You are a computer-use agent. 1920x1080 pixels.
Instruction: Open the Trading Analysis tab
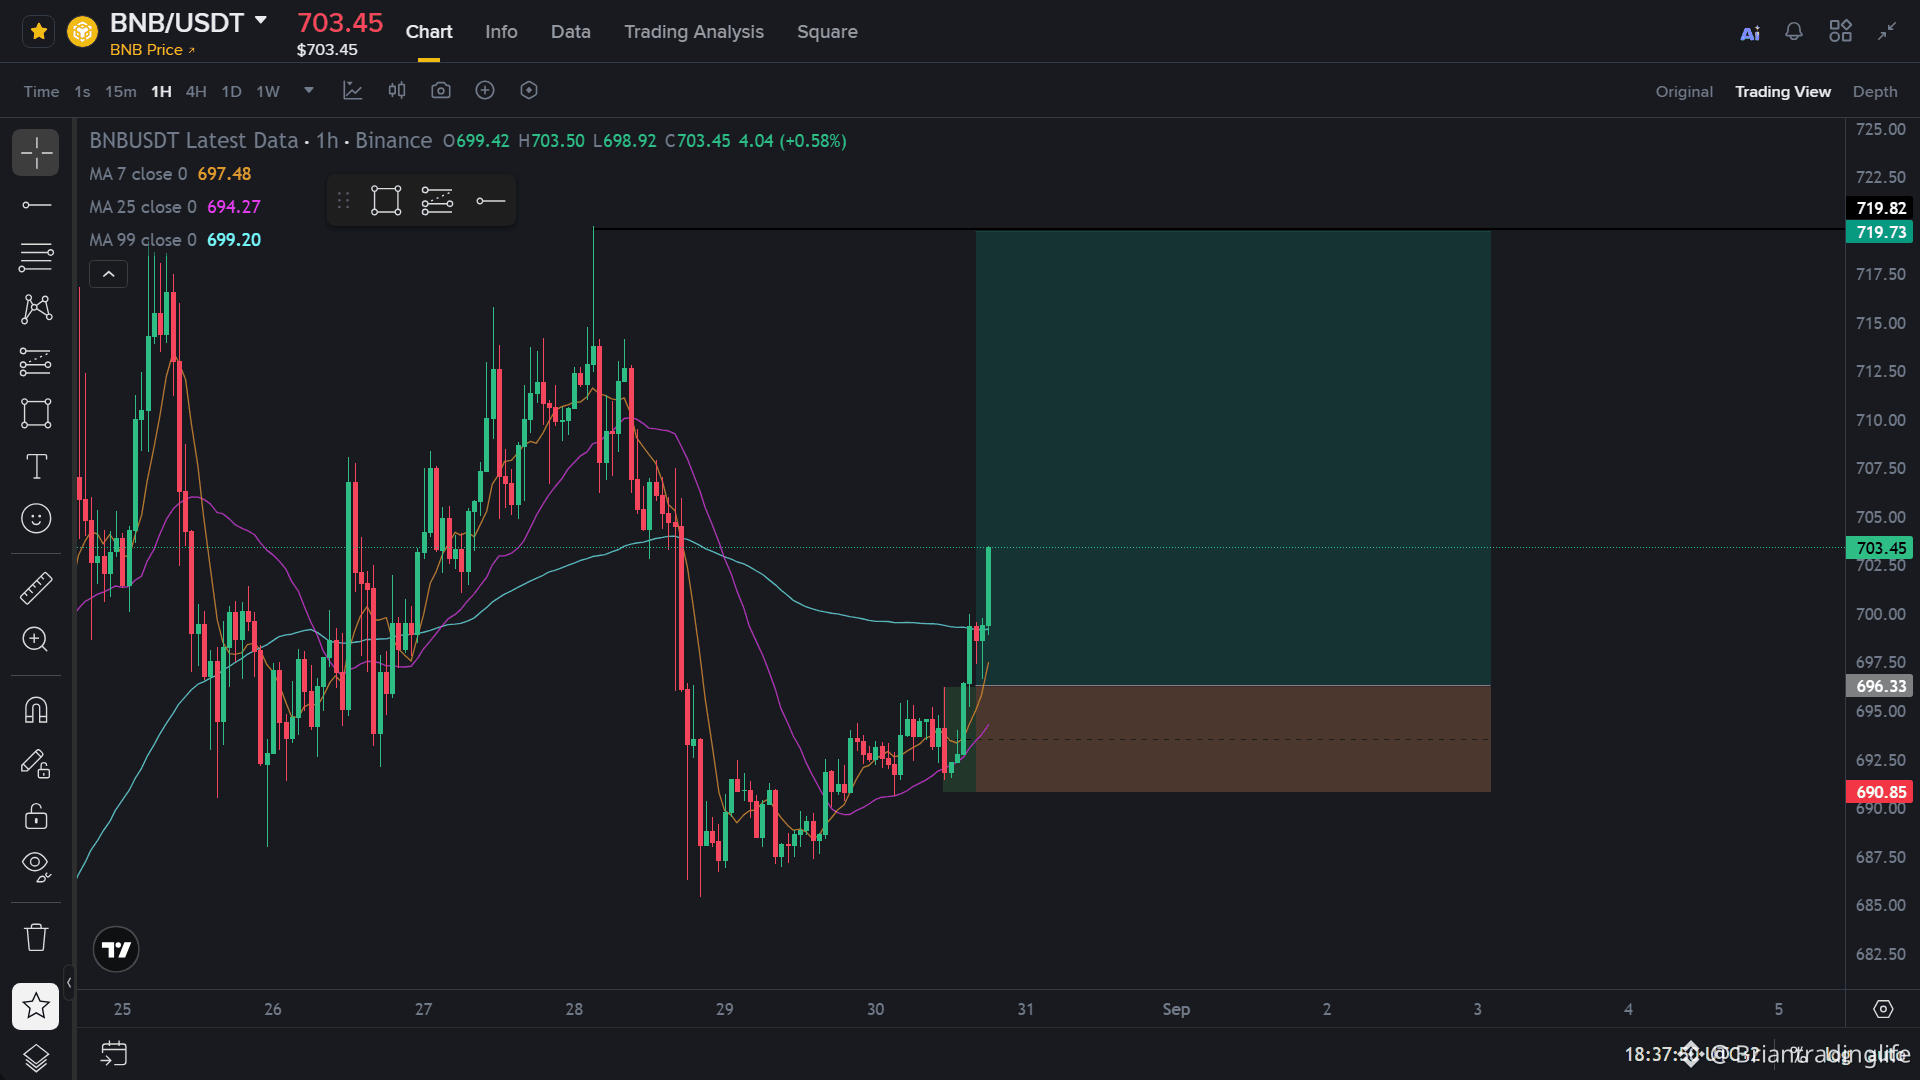coord(694,32)
